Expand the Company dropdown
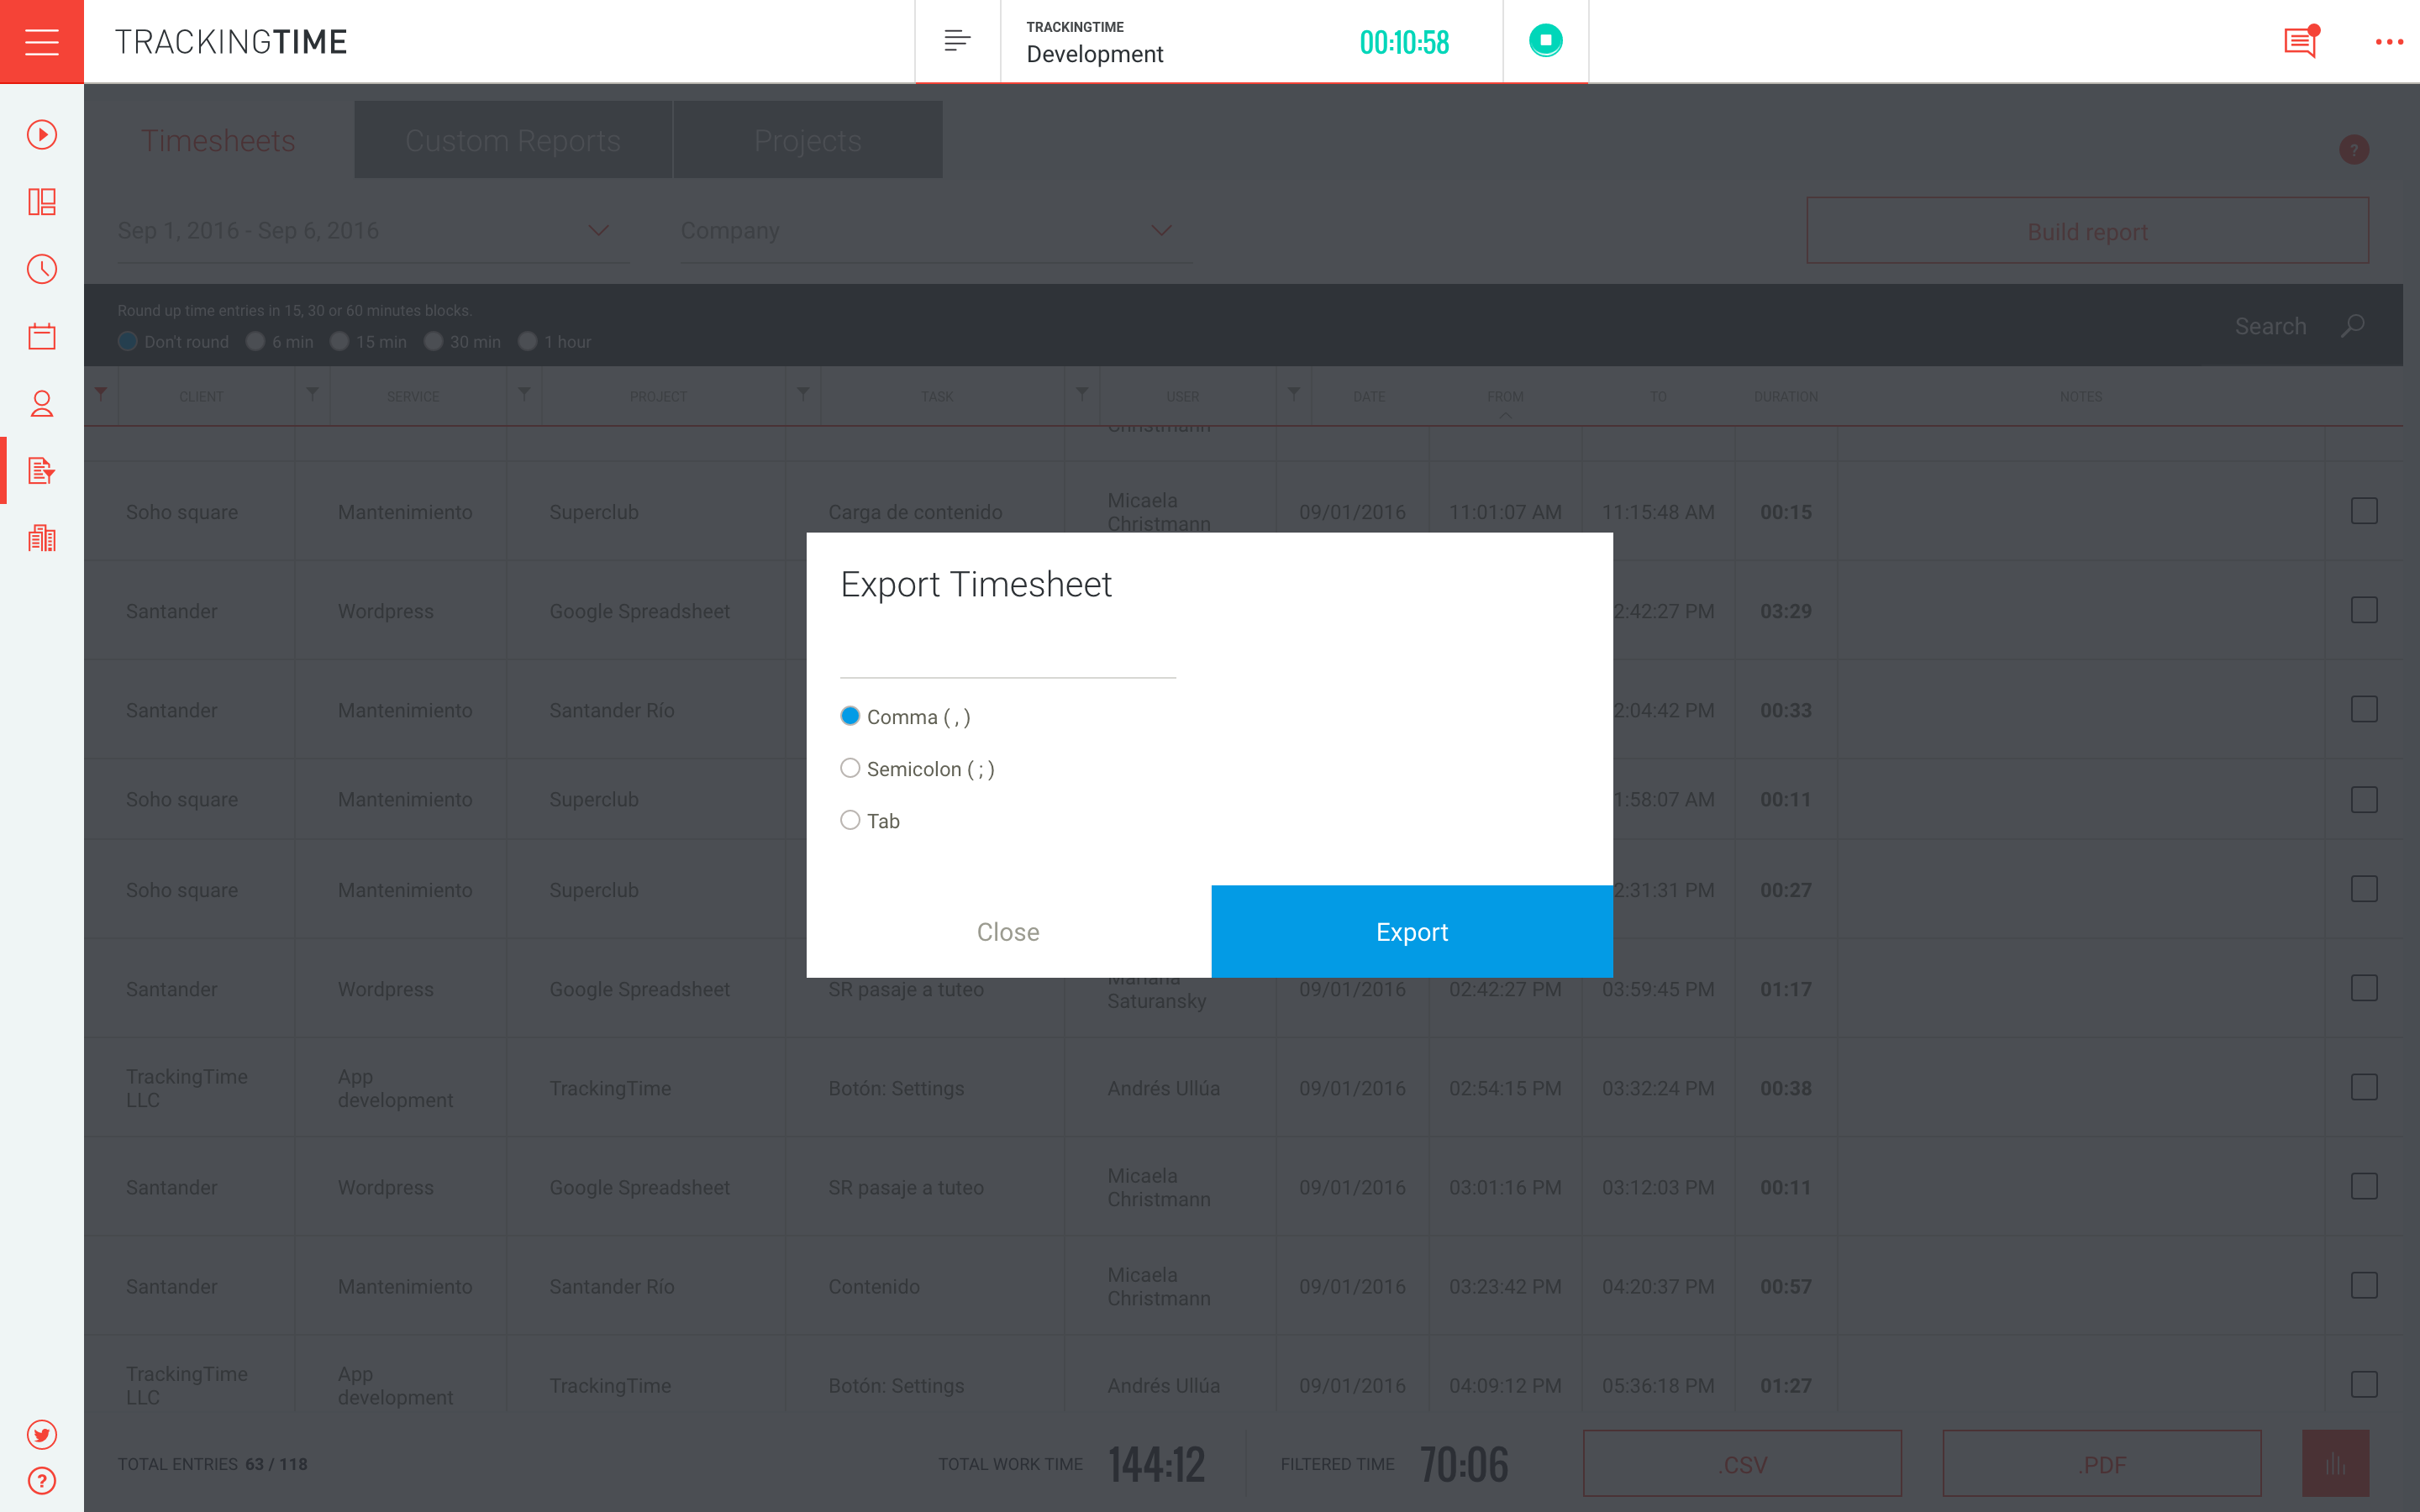The width and height of the screenshot is (2420, 1512). coord(1160,231)
